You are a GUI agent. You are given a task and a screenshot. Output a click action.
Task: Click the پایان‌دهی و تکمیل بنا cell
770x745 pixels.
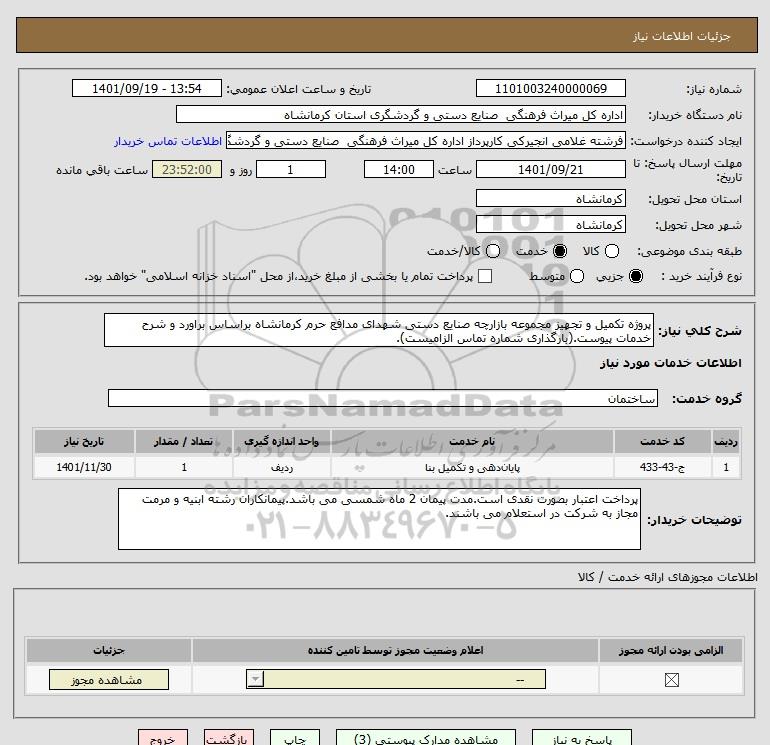coord(472,467)
